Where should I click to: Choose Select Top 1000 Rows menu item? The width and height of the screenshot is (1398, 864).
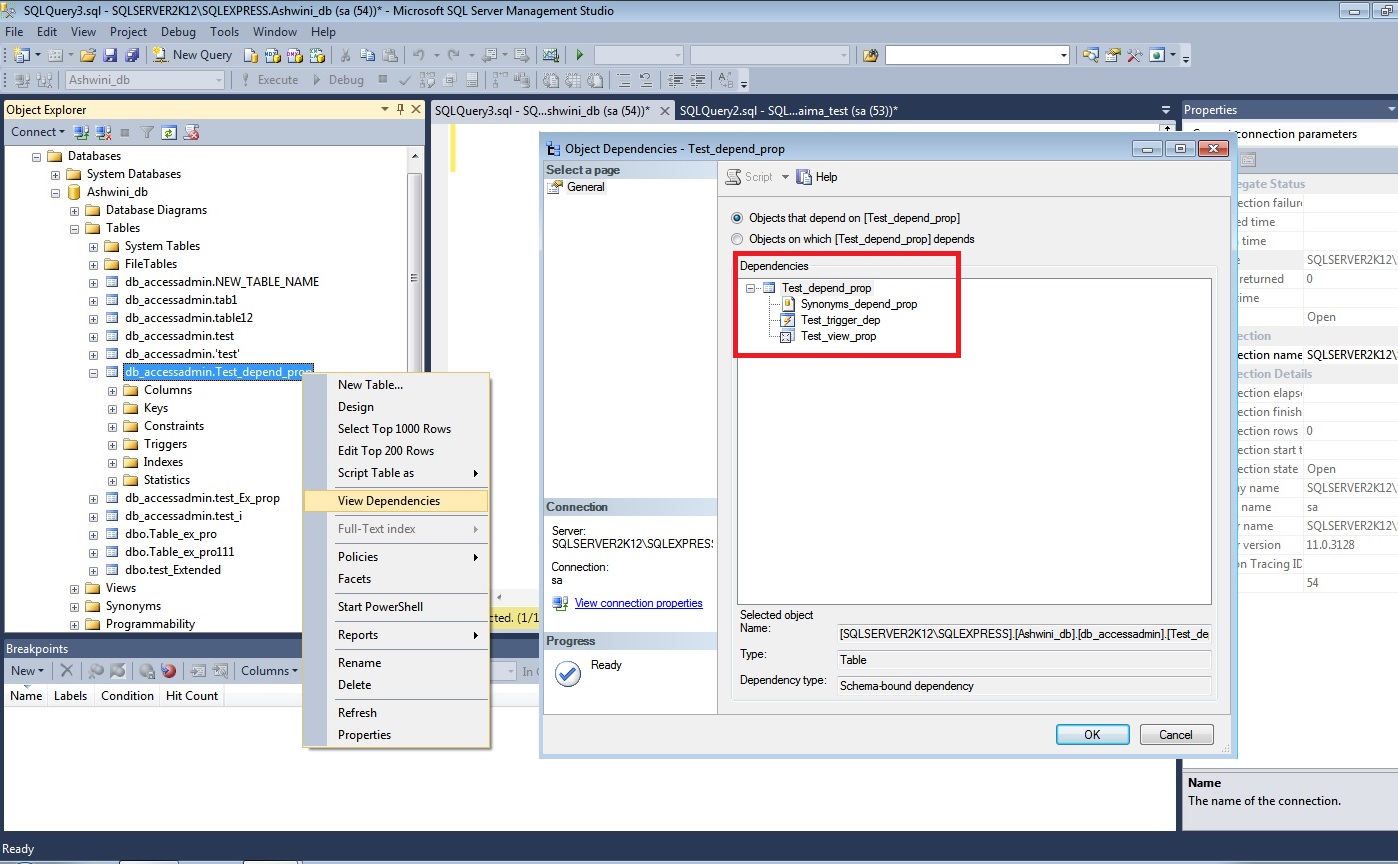(396, 429)
